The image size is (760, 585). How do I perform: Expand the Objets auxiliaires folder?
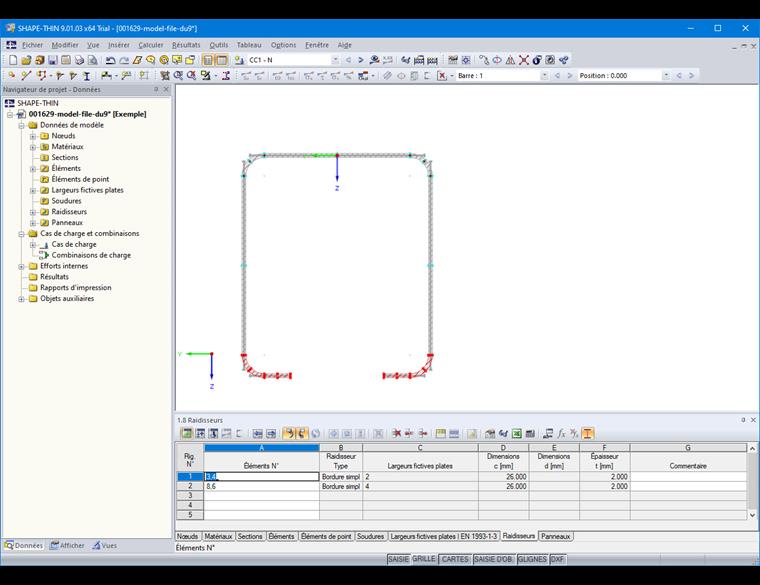[x=21, y=299]
